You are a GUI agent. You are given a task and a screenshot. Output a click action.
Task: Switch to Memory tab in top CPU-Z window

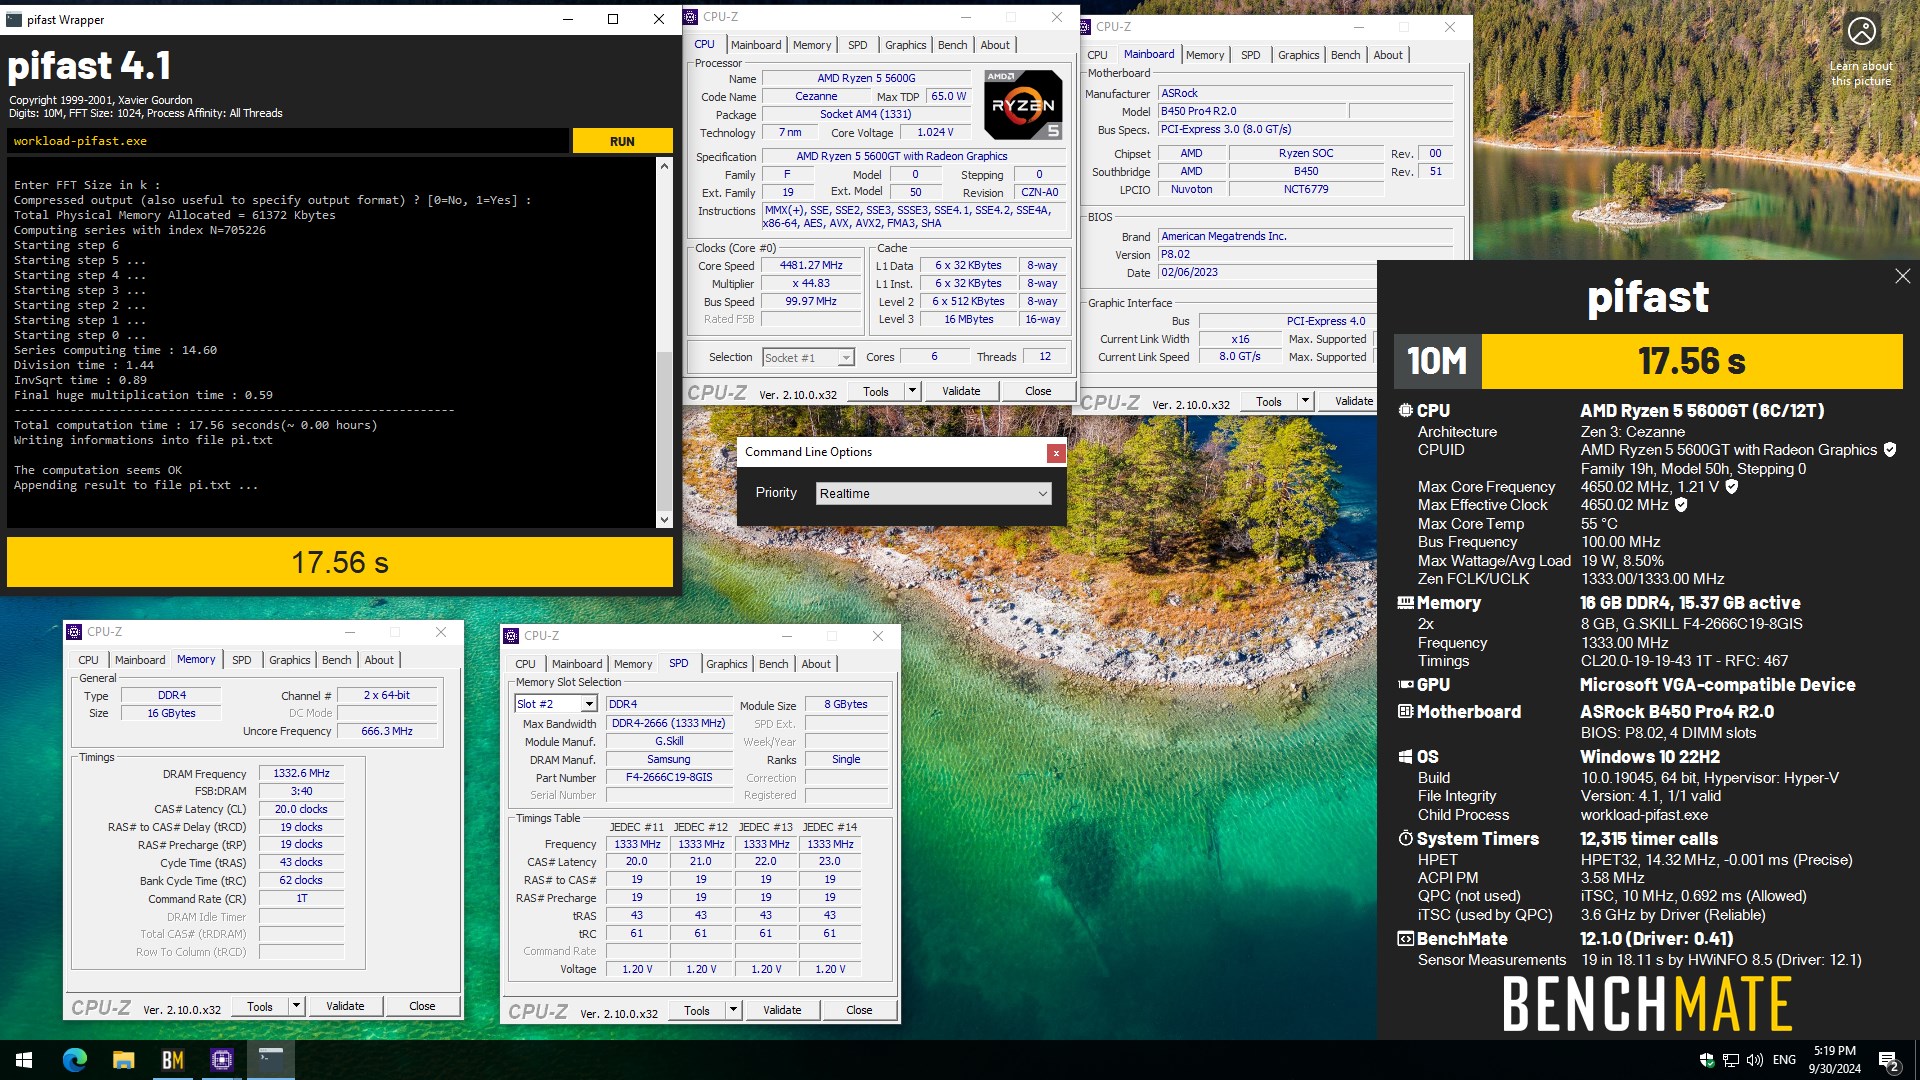812,45
